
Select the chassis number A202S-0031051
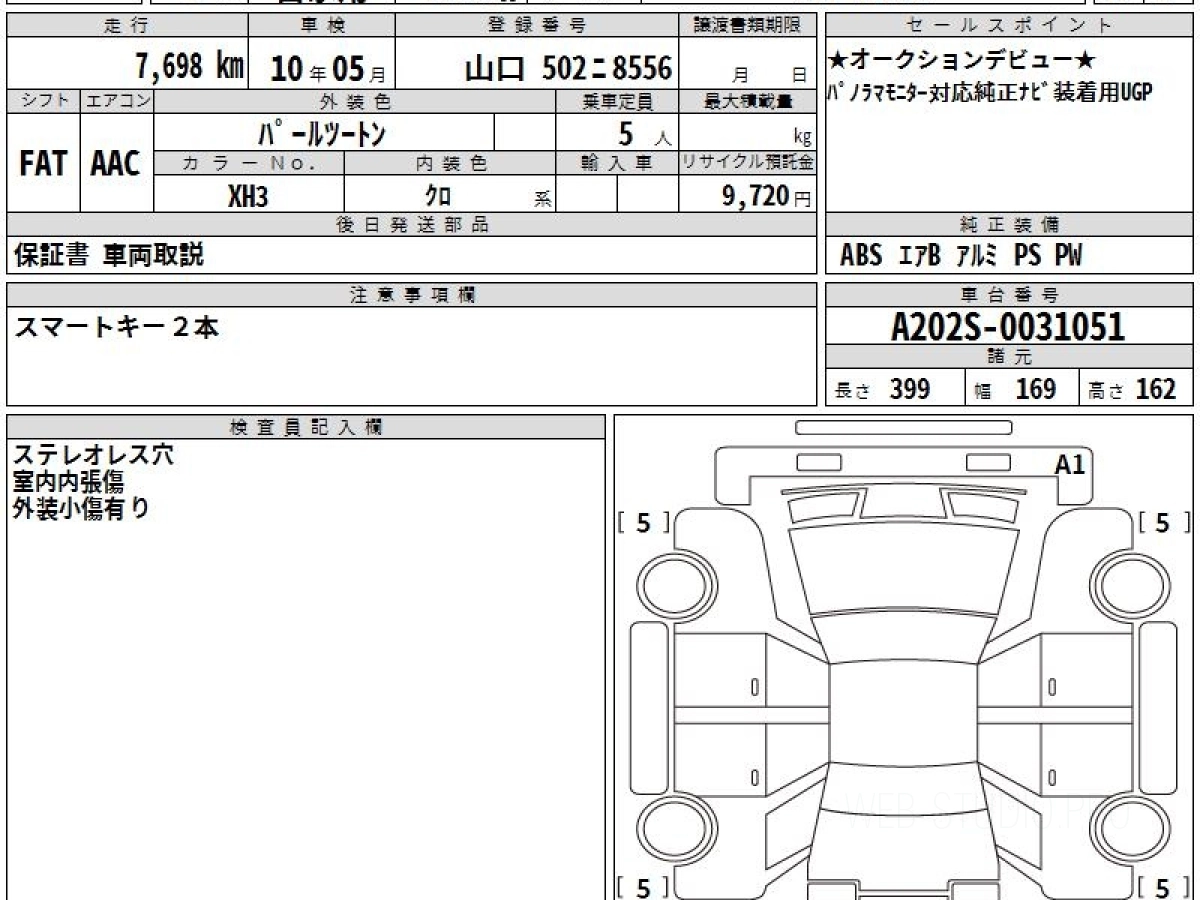(x=1008, y=326)
